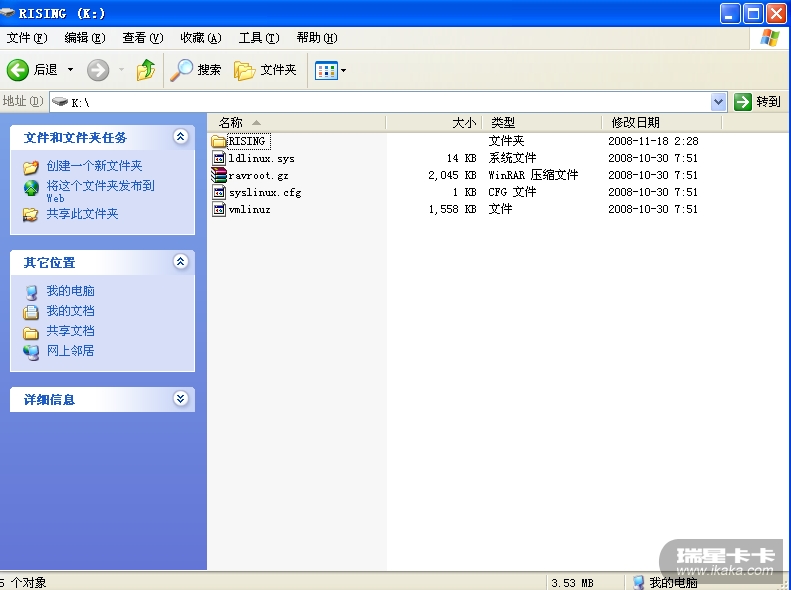Click the 我的文档 documents icon
Screen dimensions: 791x590
(x=31, y=312)
